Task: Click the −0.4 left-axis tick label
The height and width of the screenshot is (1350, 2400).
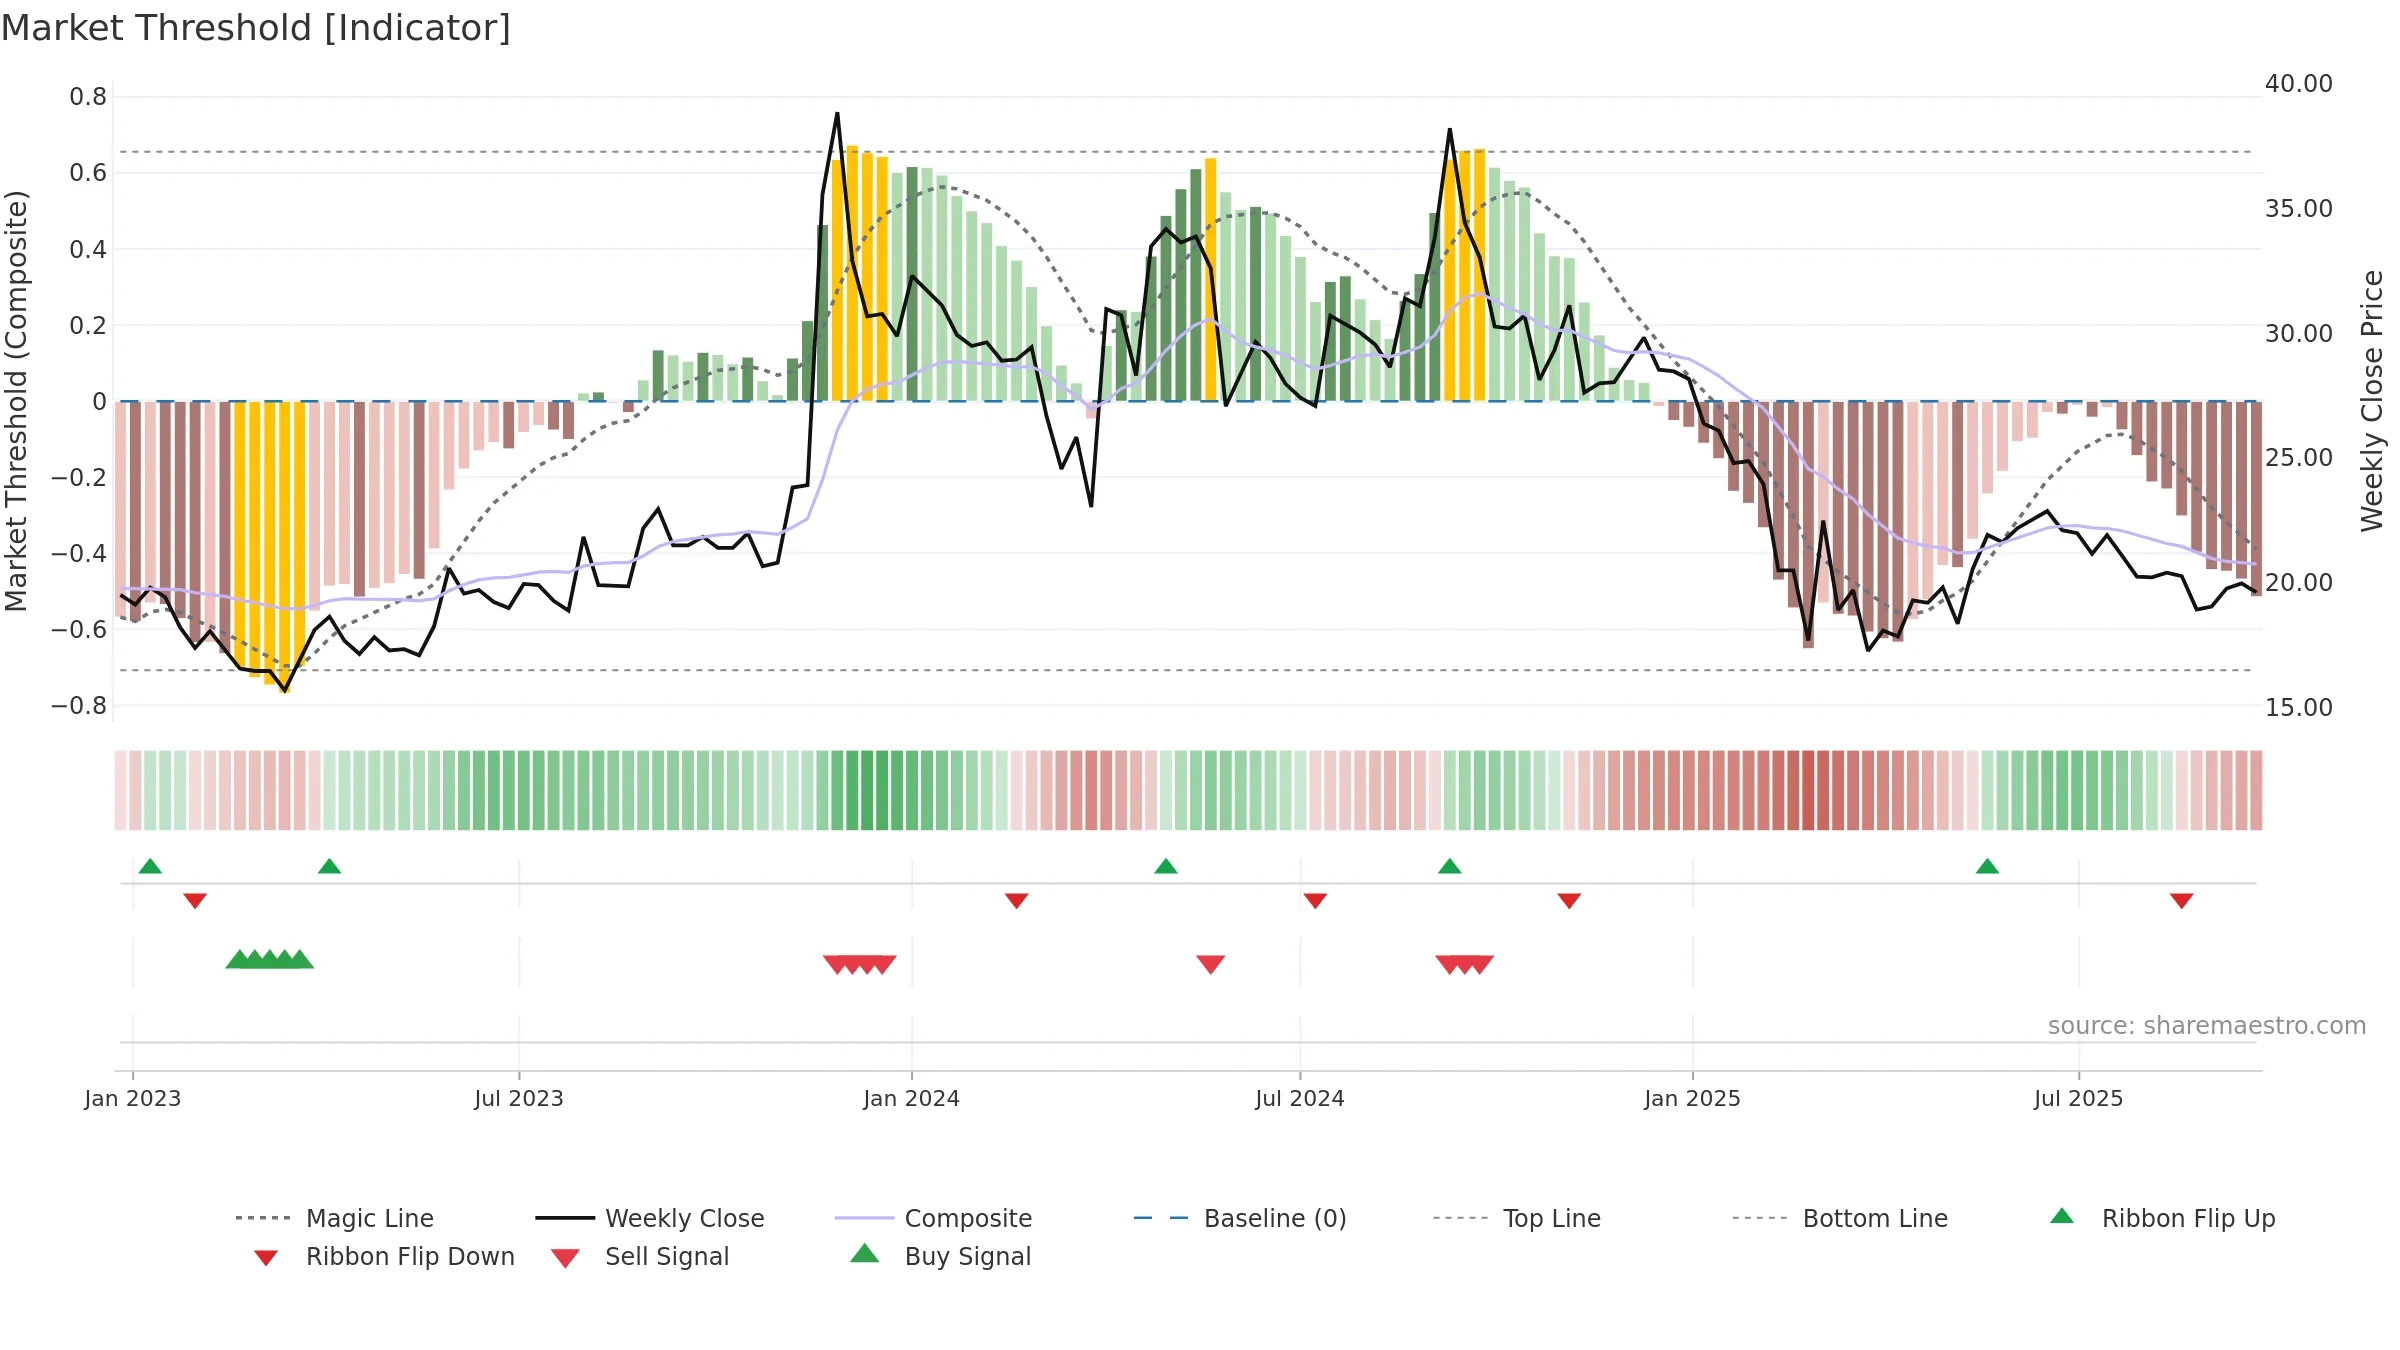Action: [79, 554]
